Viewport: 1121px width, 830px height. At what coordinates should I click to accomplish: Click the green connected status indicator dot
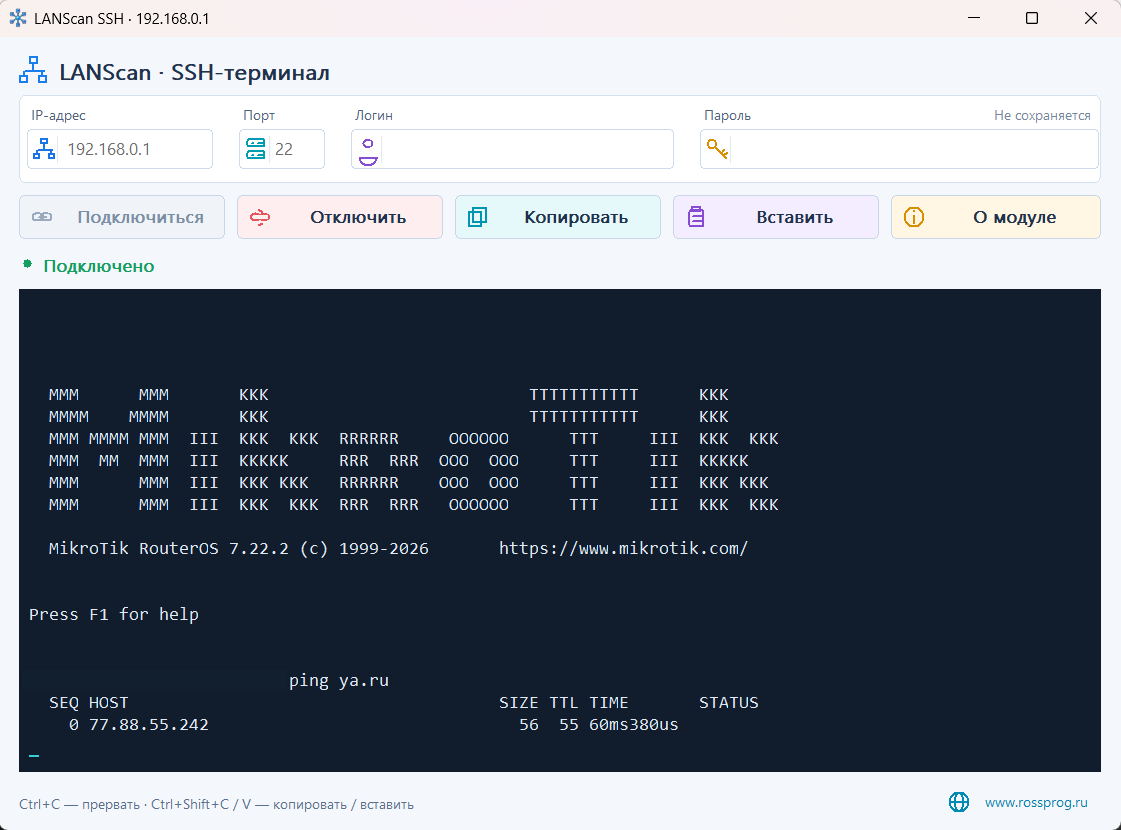28,265
